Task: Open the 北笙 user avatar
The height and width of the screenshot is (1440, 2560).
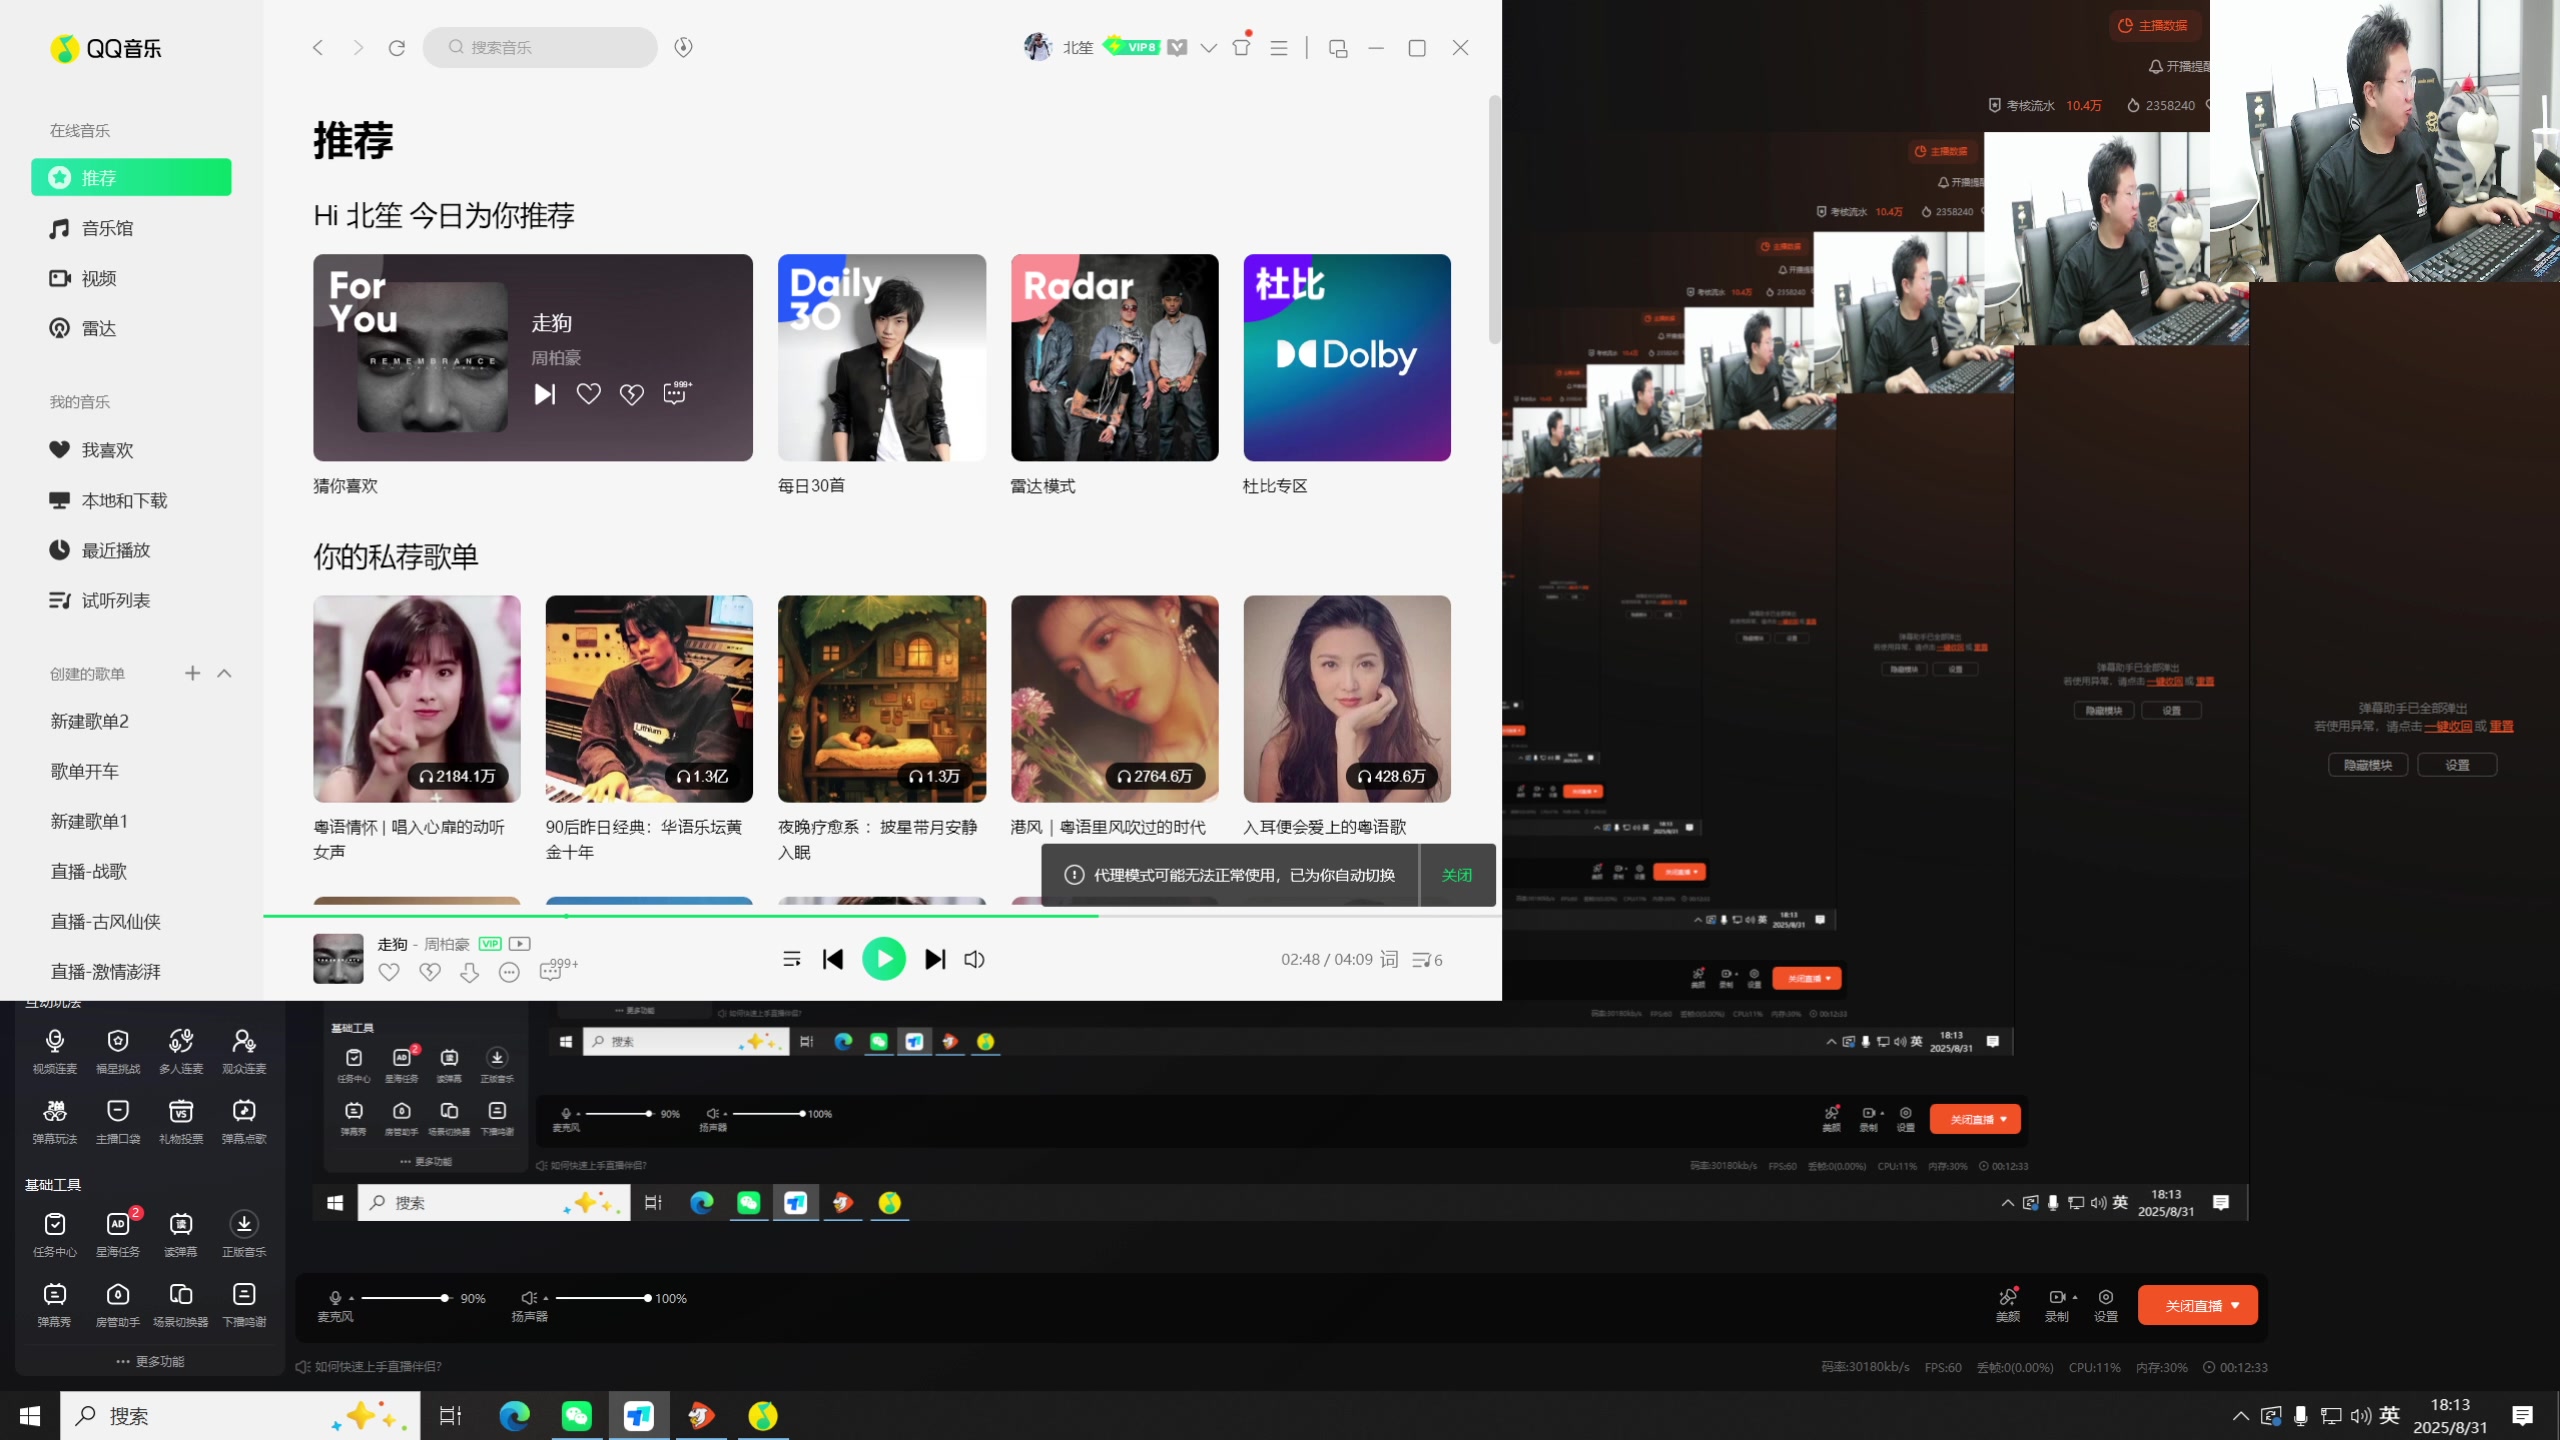Action: tap(1038, 47)
